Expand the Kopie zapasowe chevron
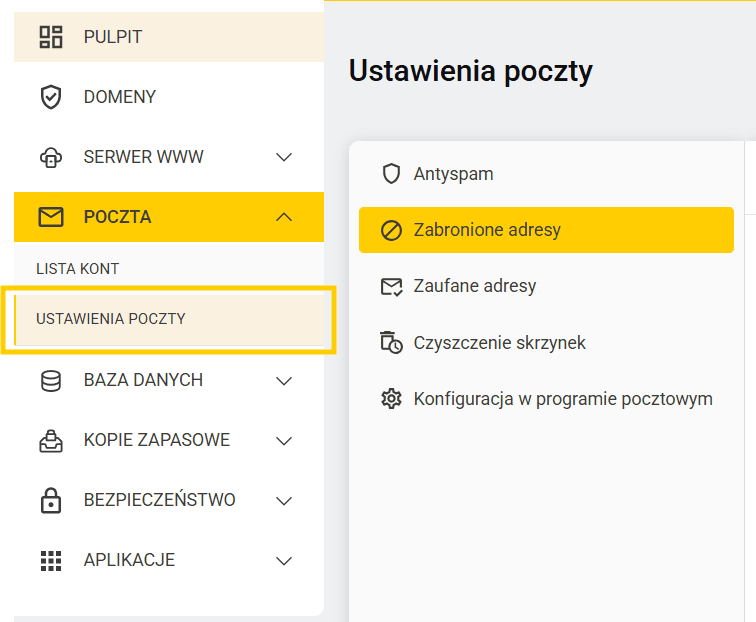 pos(284,441)
